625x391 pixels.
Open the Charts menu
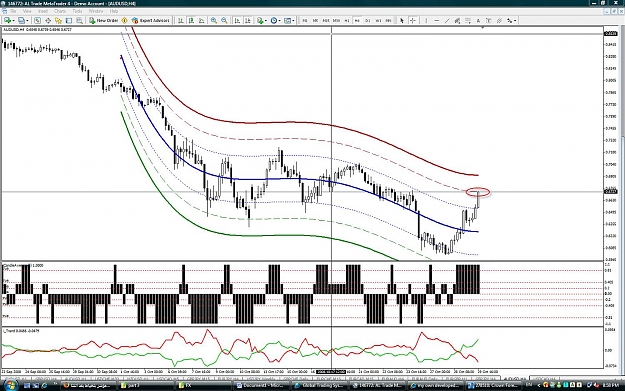(60, 11)
